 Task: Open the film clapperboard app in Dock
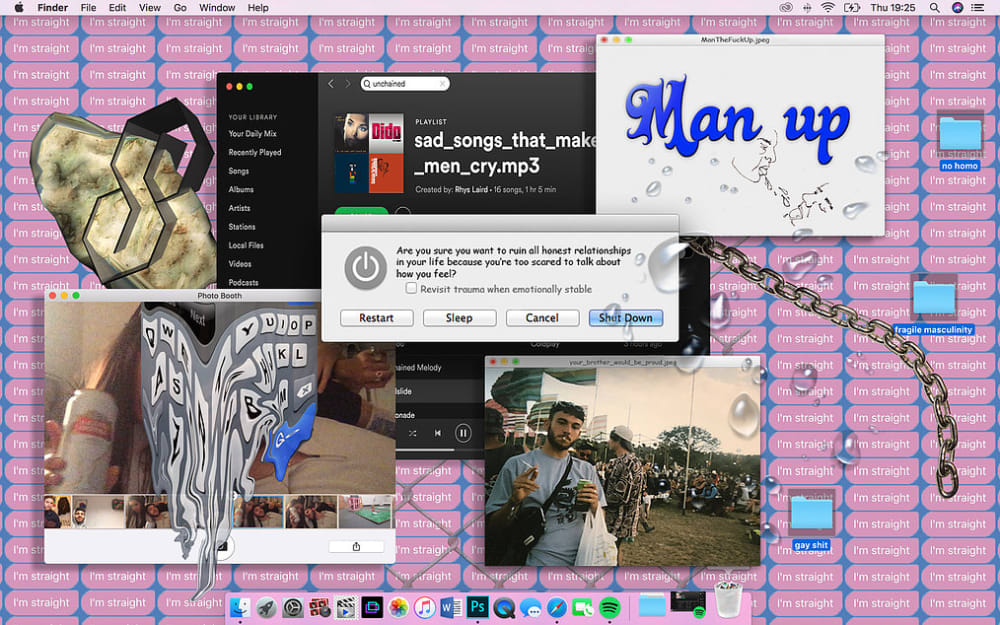tap(346, 608)
